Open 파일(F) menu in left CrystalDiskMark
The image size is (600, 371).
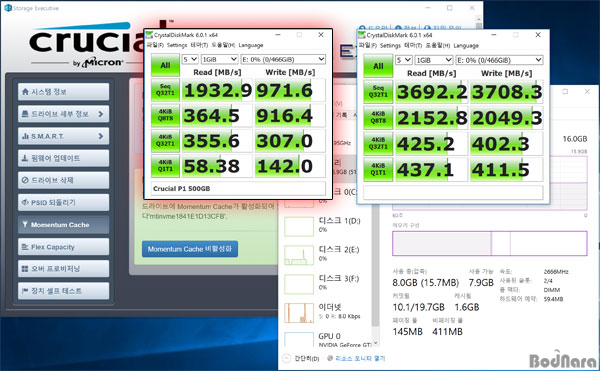click(x=155, y=45)
